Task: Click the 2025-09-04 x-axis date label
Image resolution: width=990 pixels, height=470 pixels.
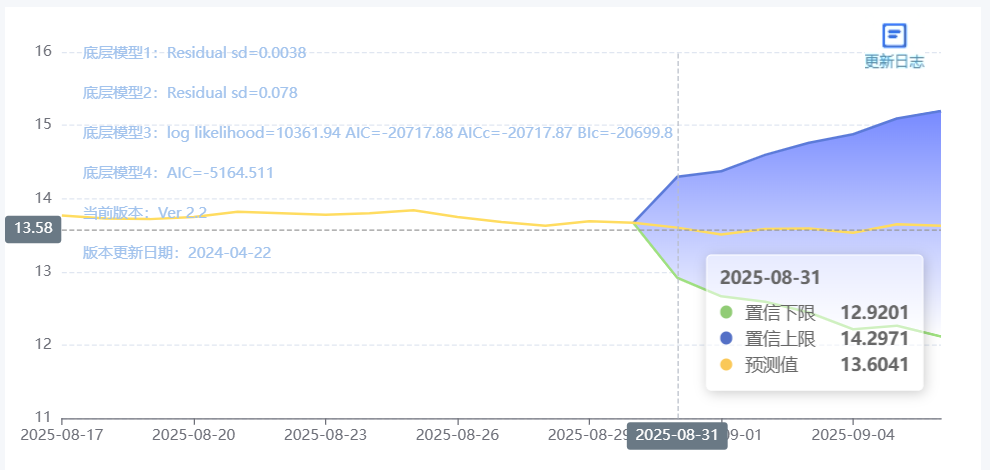Action: point(853,435)
